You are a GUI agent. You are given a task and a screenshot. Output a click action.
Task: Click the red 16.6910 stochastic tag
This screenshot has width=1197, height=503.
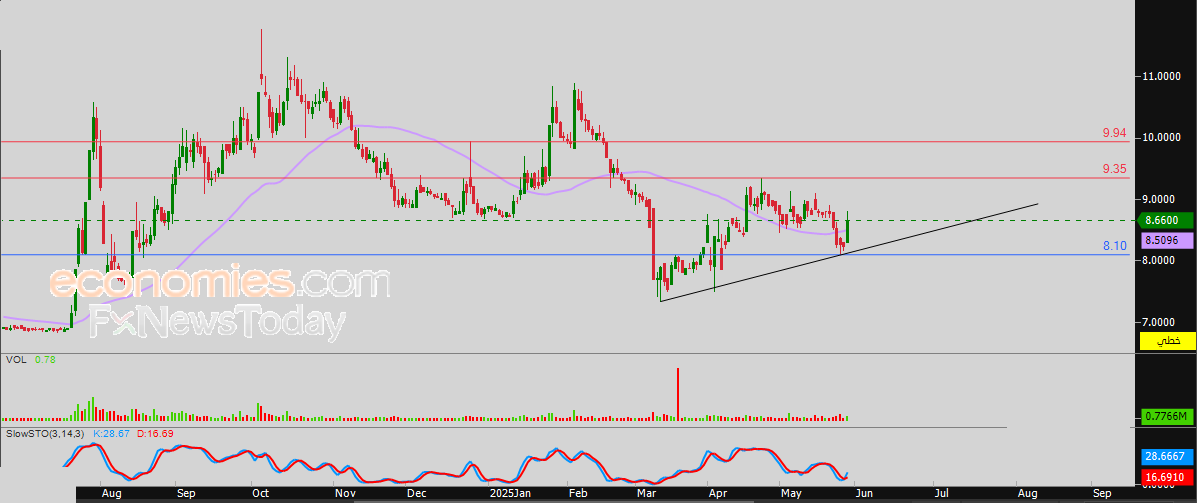[x=1166, y=478]
